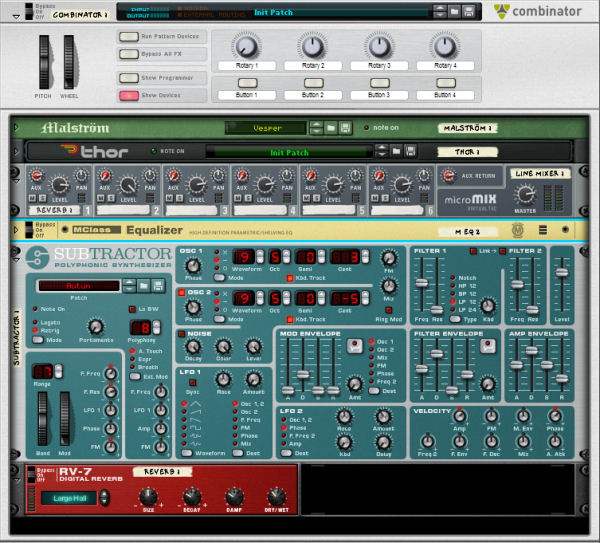Click the Line Mixer Master knob
600x543 pixels.
[x=525, y=194]
